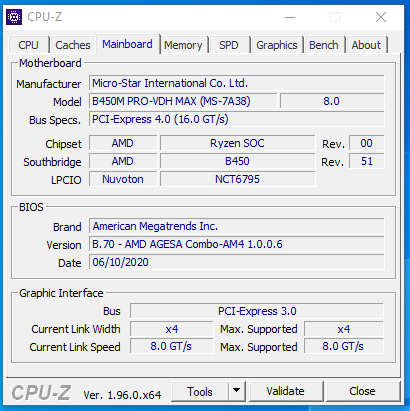Select the Mainboard tab
410x411 pixels.
(x=127, y=44)
